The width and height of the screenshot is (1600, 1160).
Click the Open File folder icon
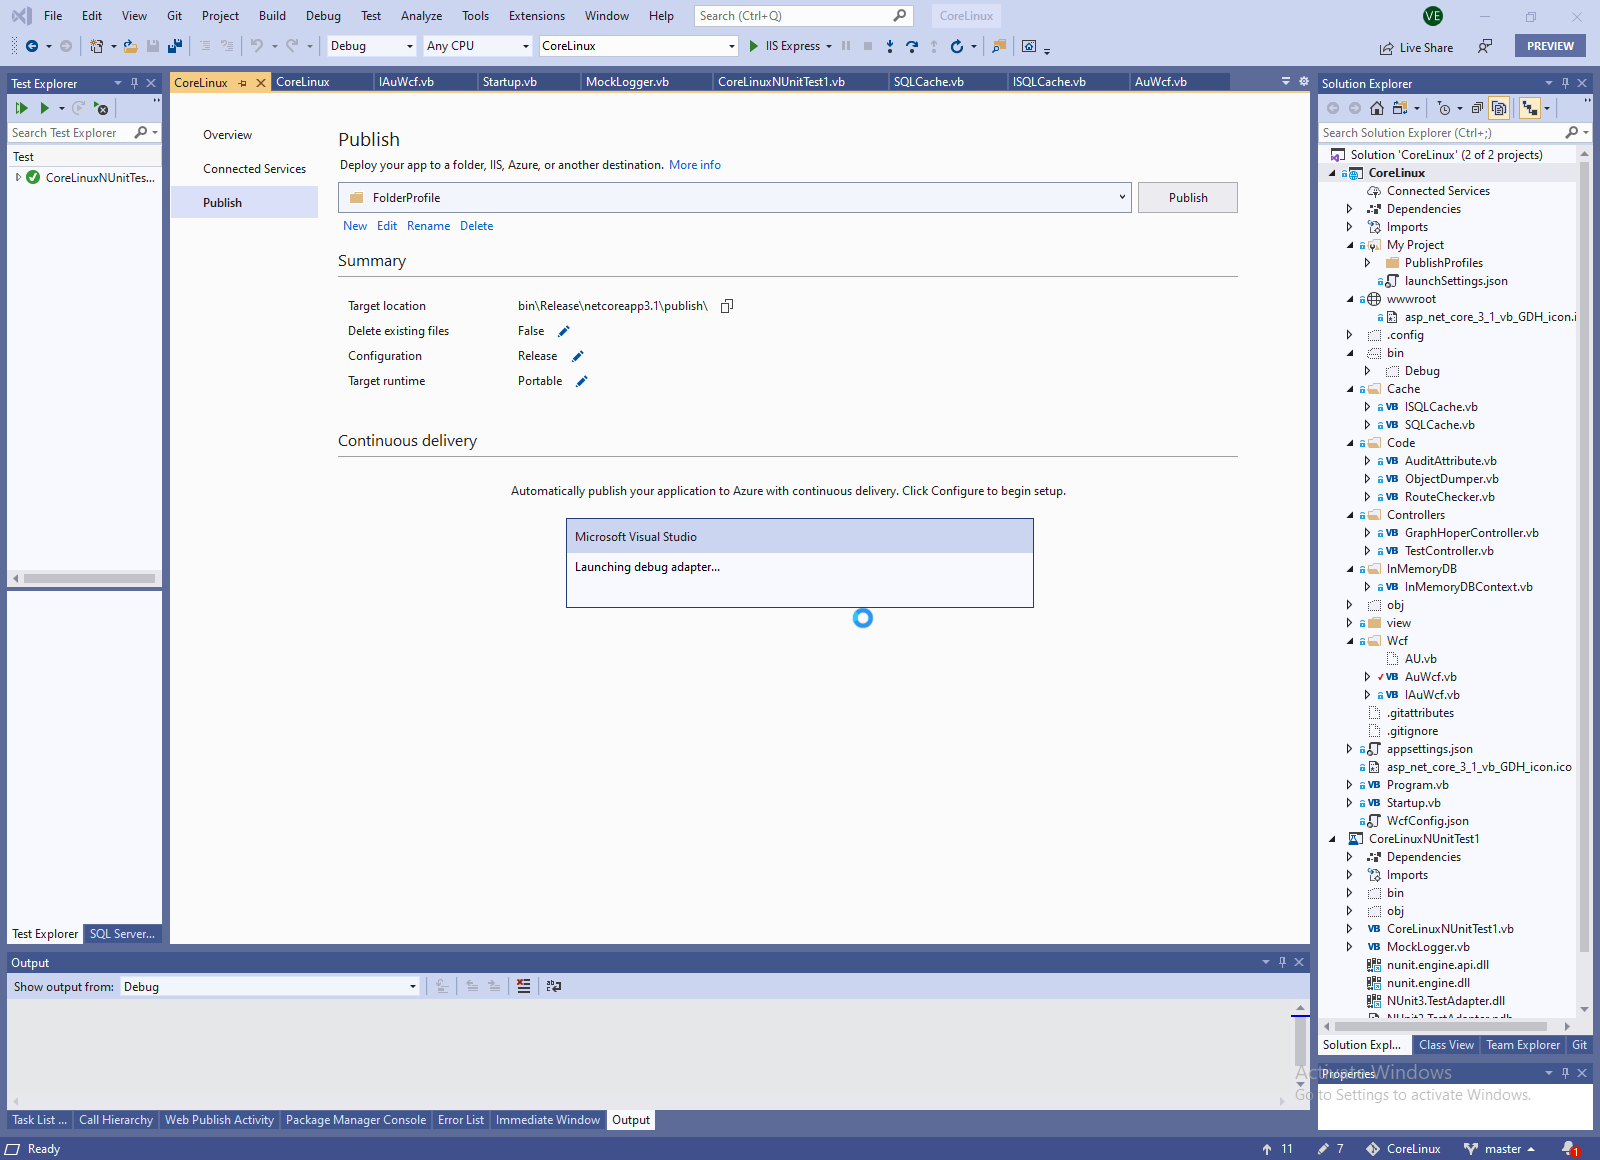(130, 46)
